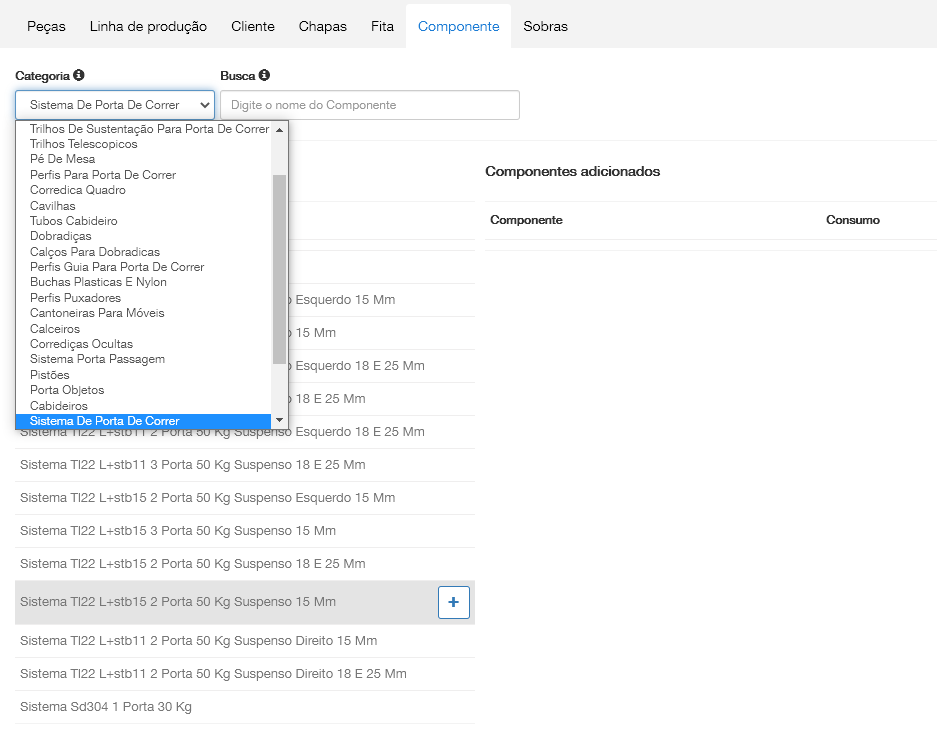Select Dobradiças from category list
This screenshot has height=732, width=937.
coord(60,236)
